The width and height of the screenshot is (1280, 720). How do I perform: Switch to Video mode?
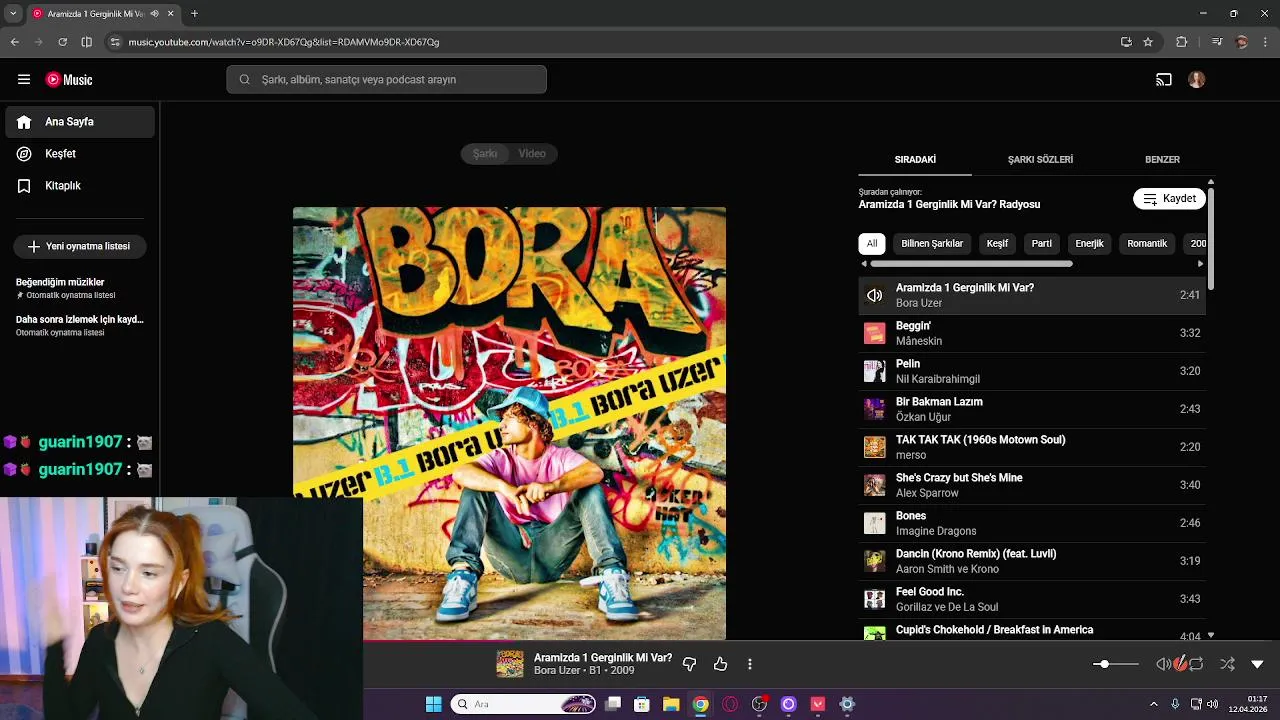[x=532, y=153]
